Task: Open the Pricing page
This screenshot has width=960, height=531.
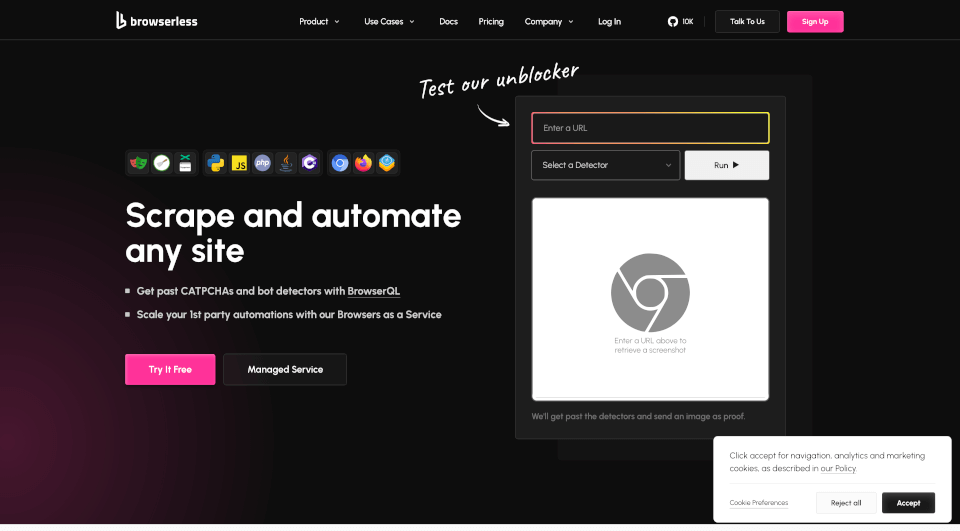Action: tap(491, 21)
